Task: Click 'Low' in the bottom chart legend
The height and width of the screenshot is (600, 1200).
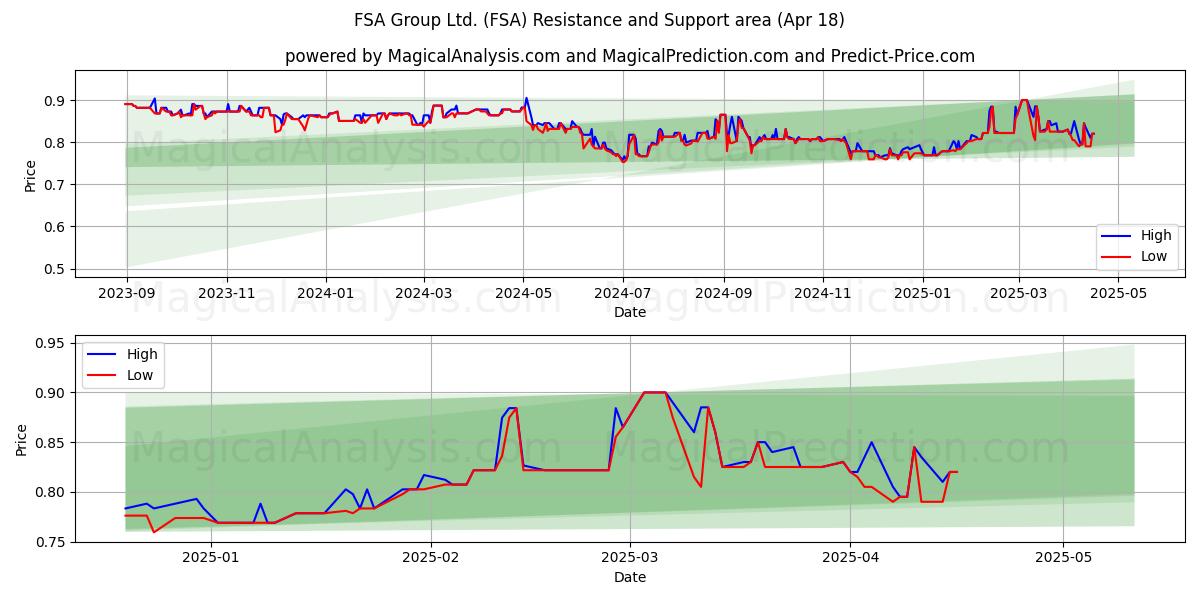Action: tap(141, 374)
